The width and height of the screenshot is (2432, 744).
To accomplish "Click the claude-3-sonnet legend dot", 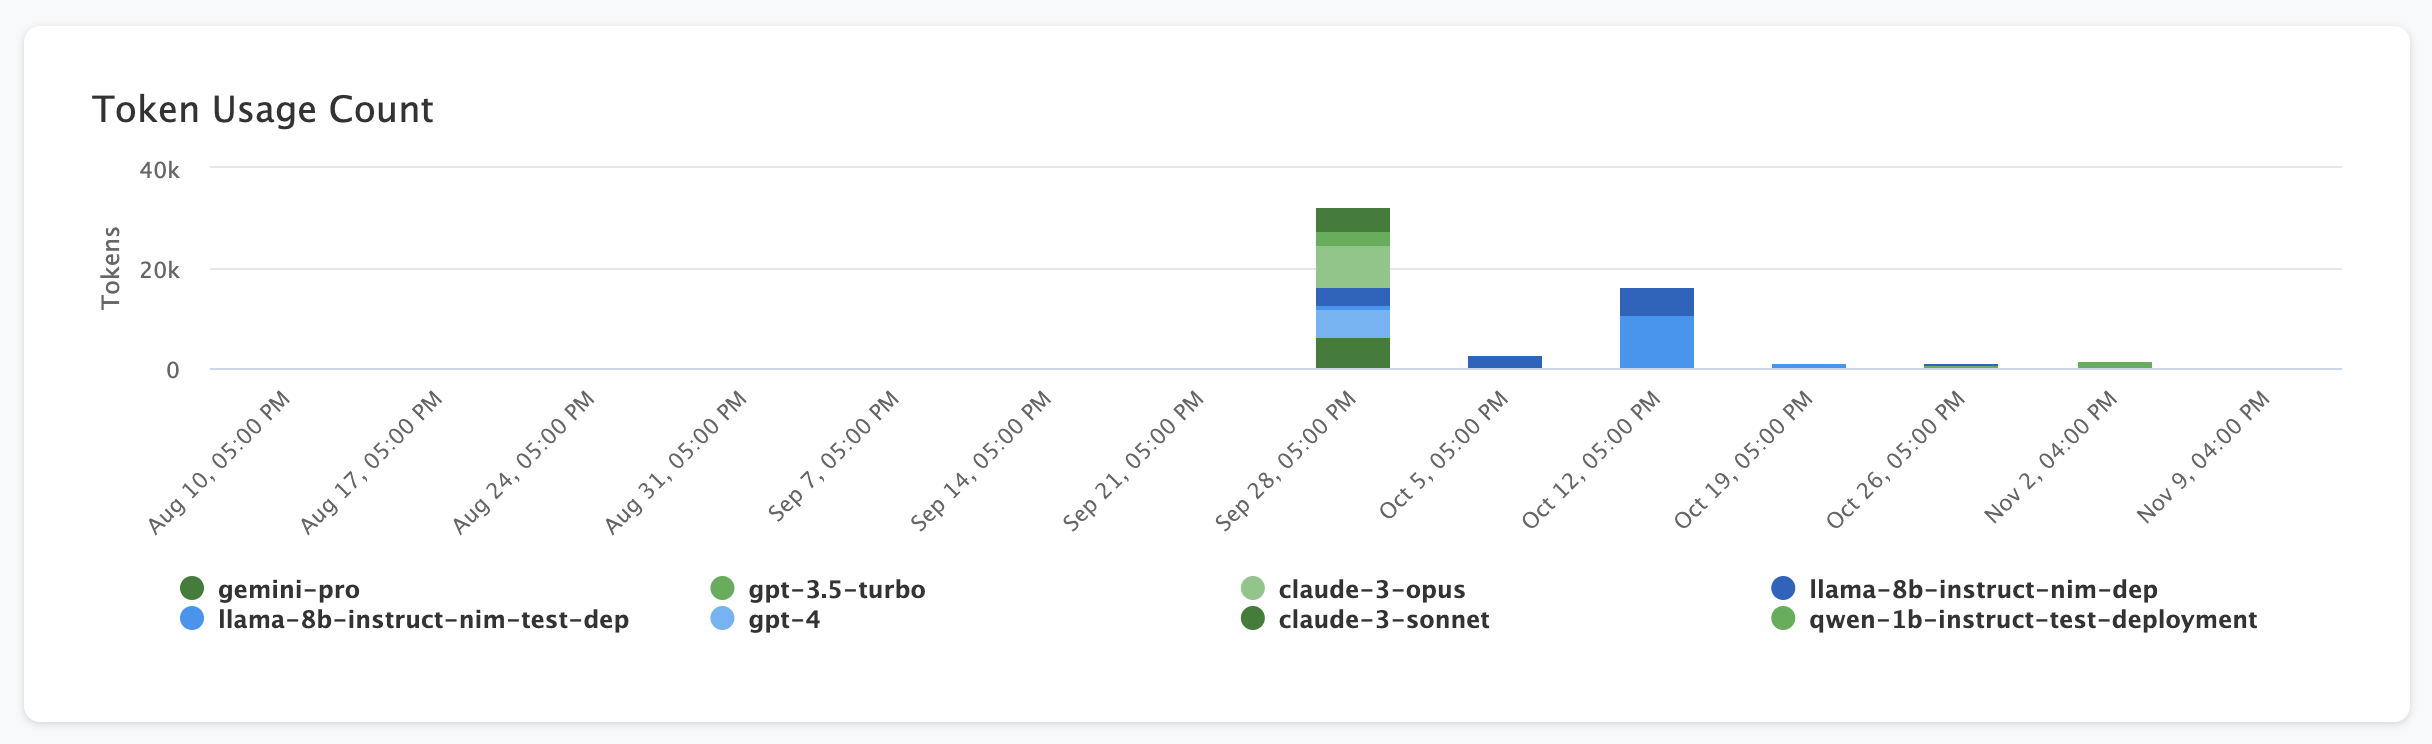I will [1252, 619].
